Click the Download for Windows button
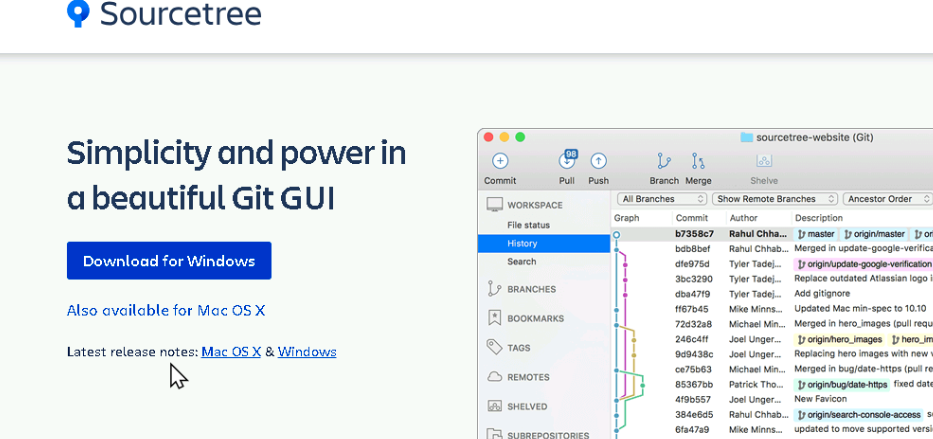 169,261
